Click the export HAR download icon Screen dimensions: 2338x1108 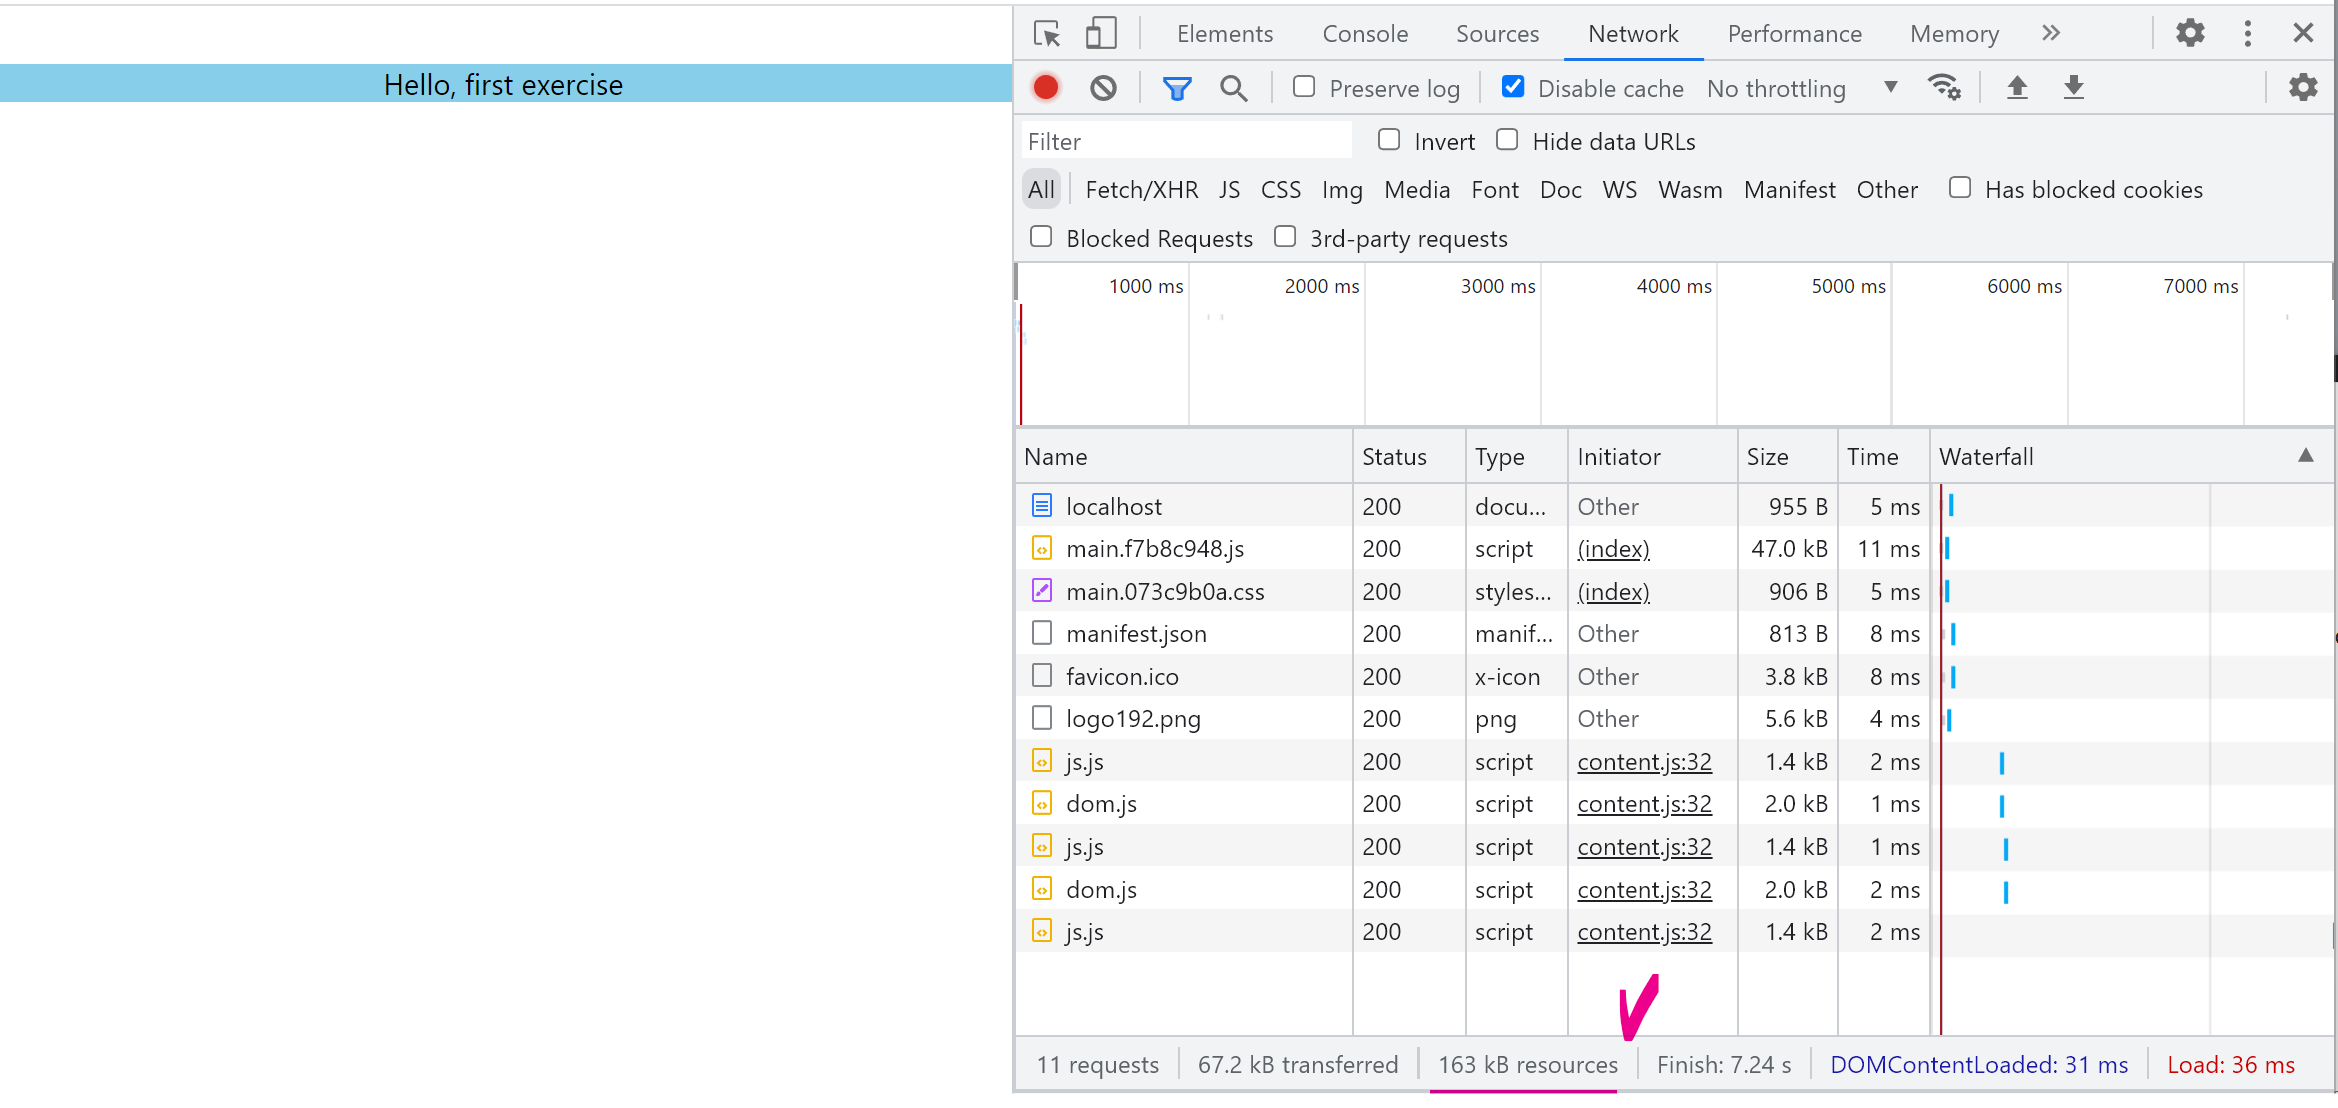tap(2074, 88)
